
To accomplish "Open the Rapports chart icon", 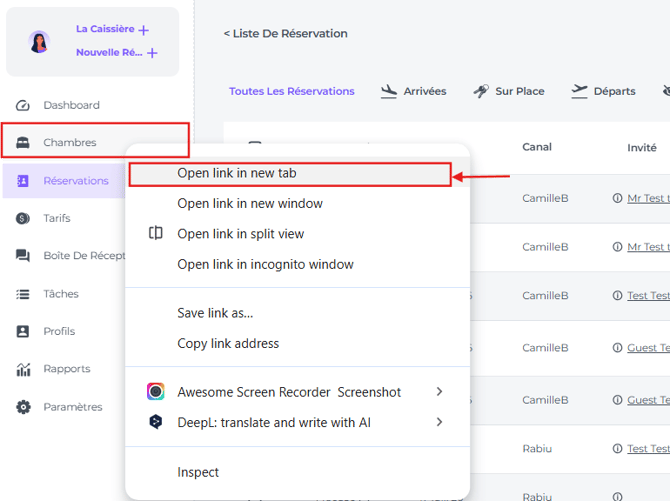I will point(23,369).
